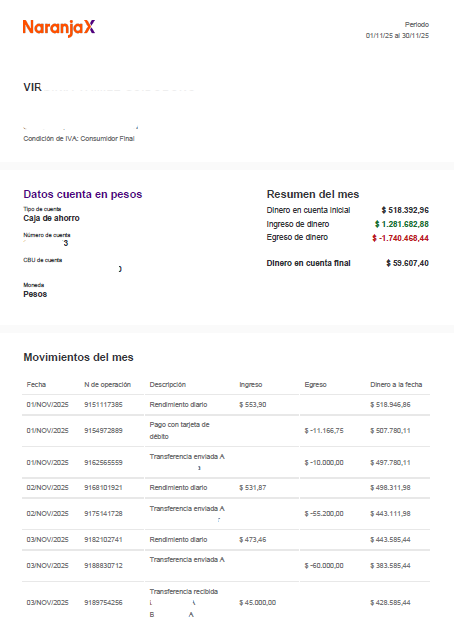The image size is (454, 628).
Task: Click 'Transferencia enviada A' in operation 9175141728 row
Action: [x=187, y=509]
